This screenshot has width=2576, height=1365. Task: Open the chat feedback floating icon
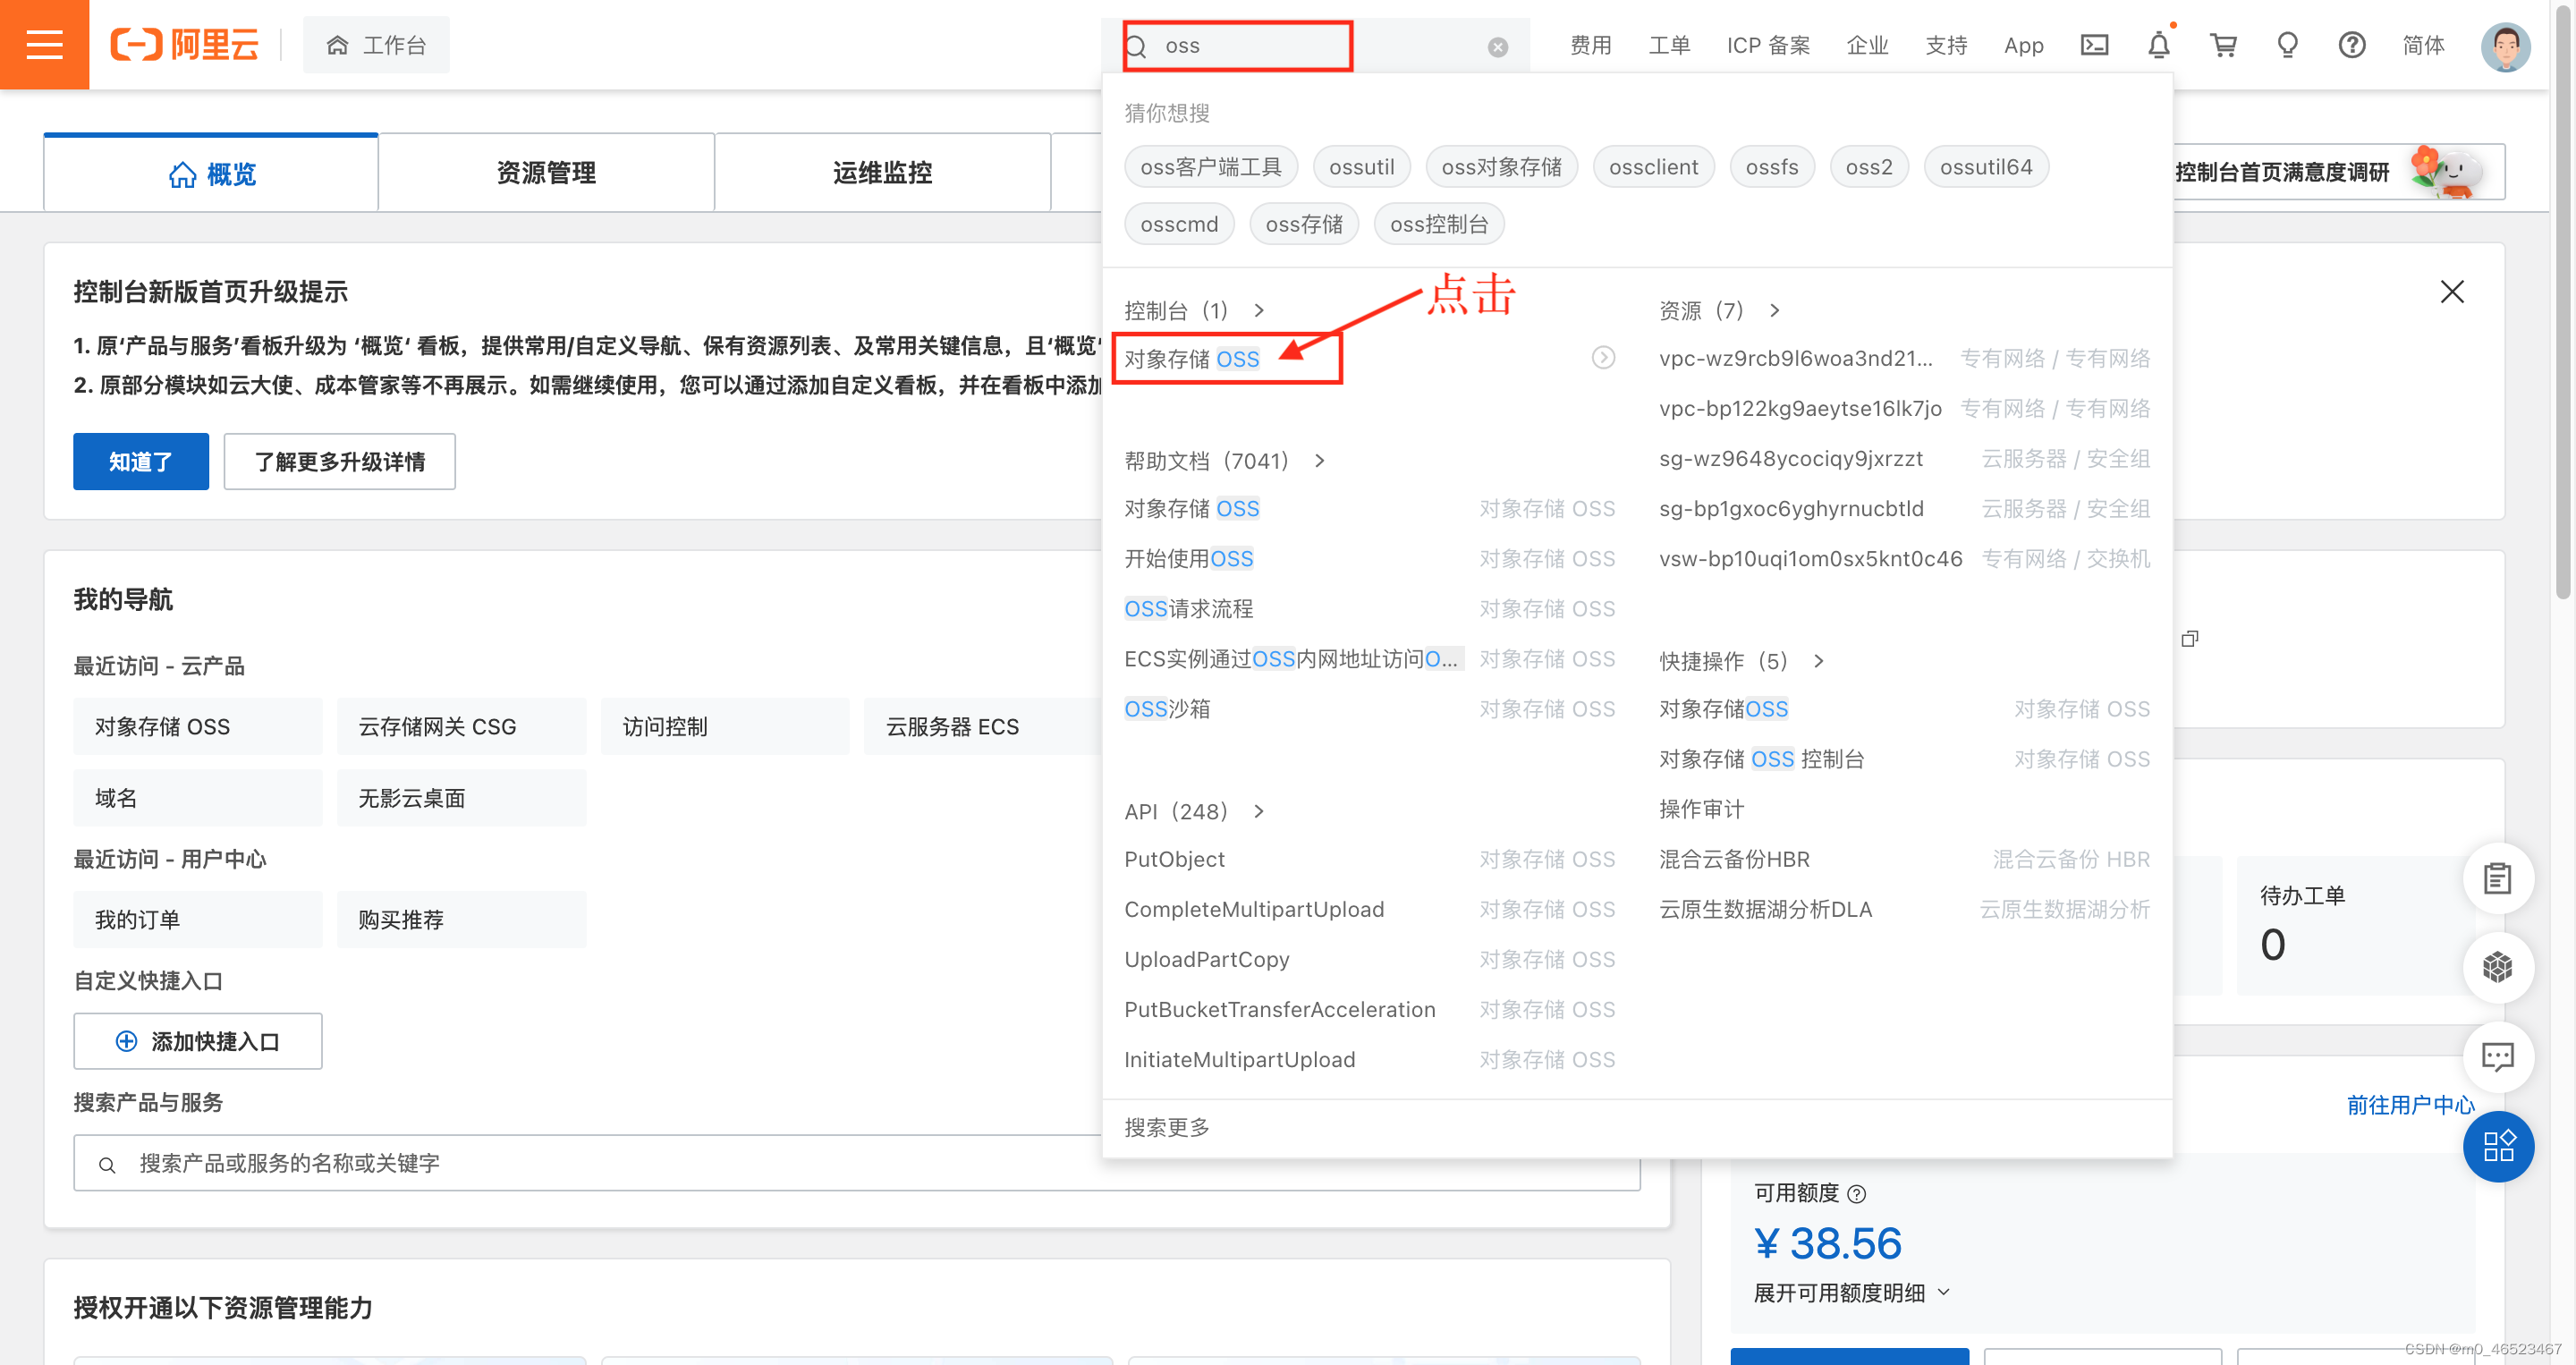[x=2497, y=1056]
